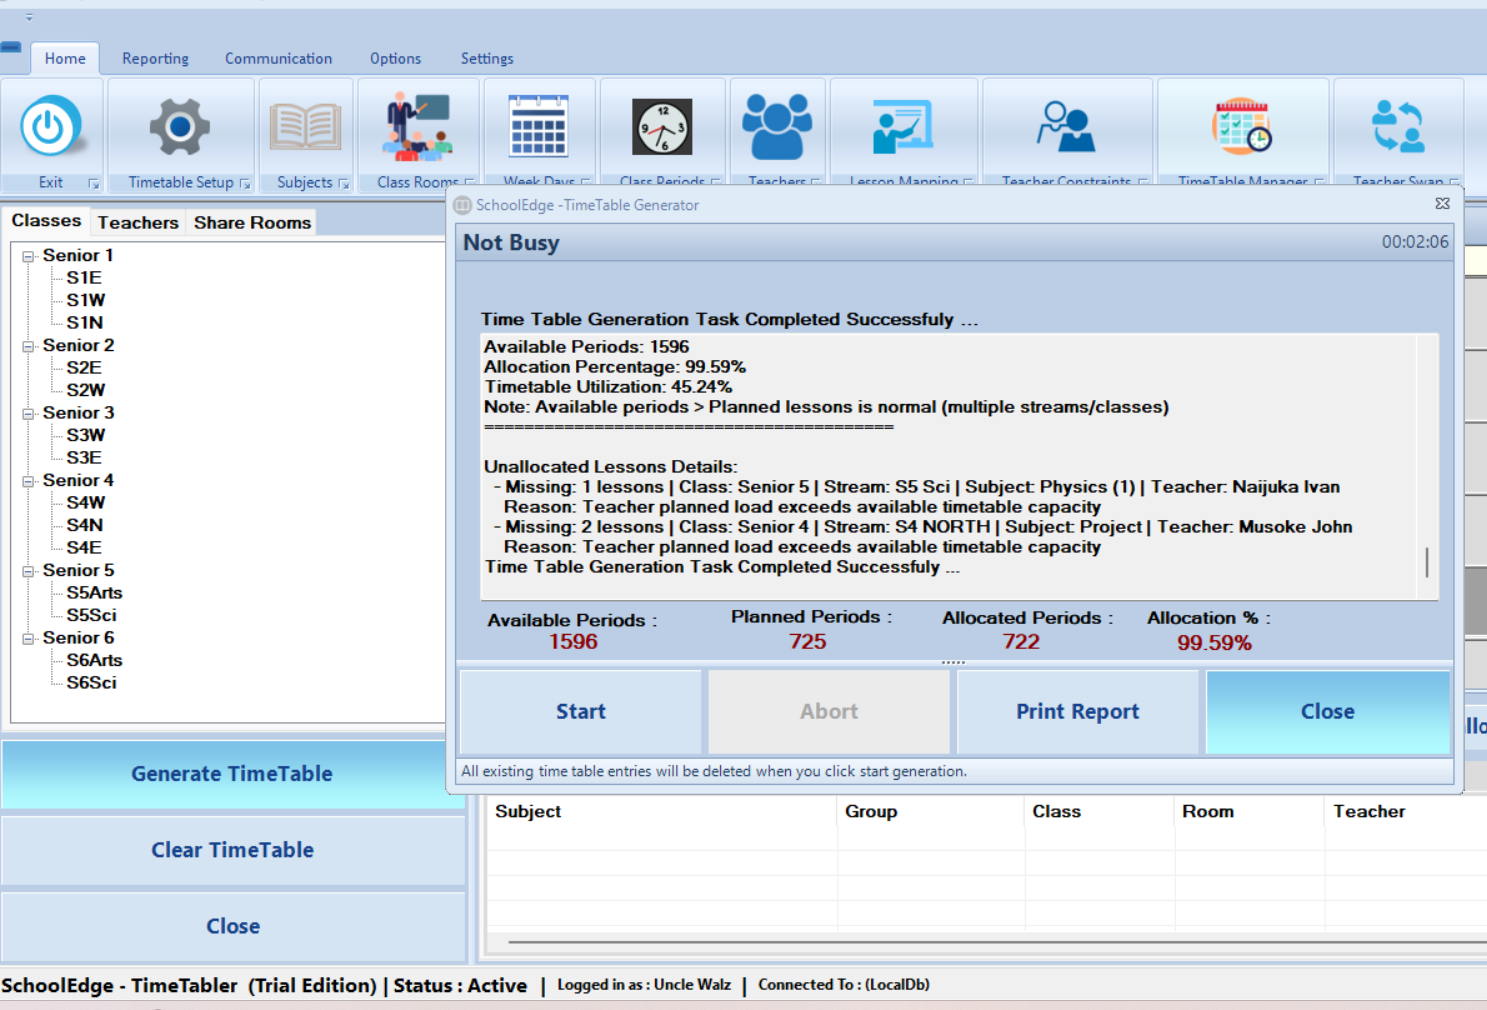The width and height of the screenshot is (1487, 1010).
Task: Select class S5Sci in tree
Action: 92,615
